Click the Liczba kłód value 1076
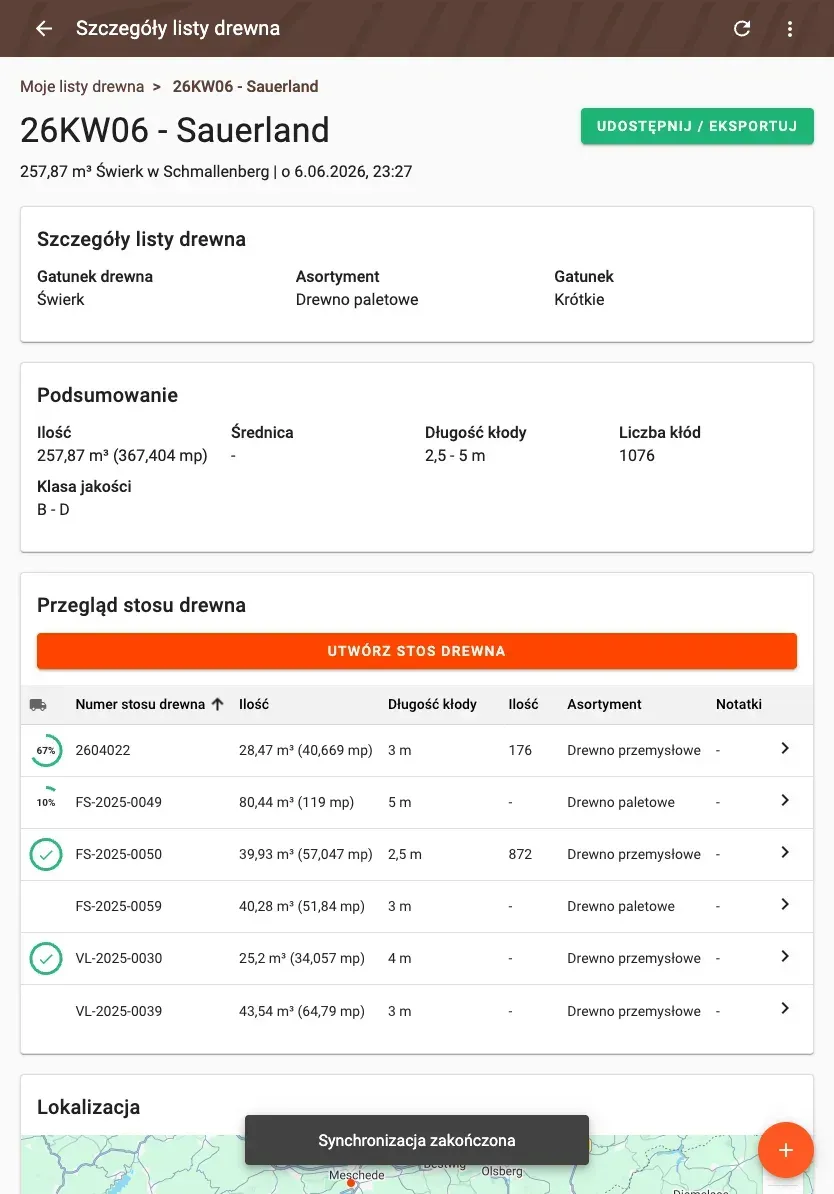Screen dimensions: 834x1194 pos(637,455)
